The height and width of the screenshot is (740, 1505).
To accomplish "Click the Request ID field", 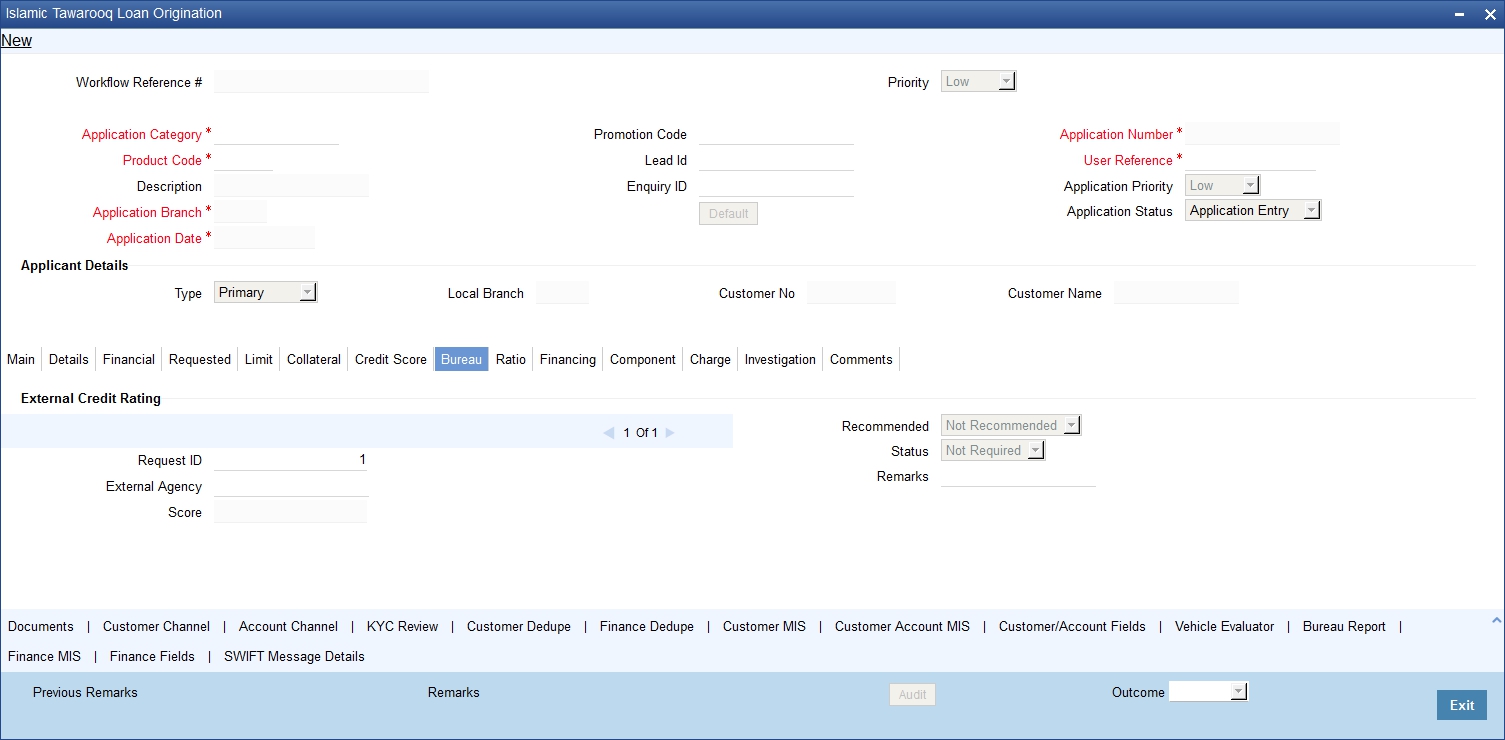I will pyautogui.click(x=291, y=460).
